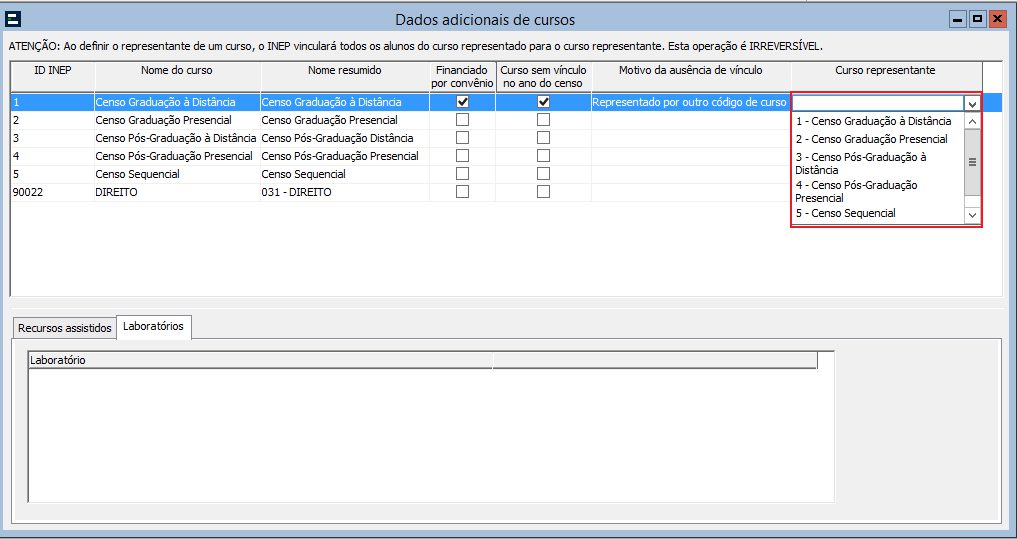This screenshot has height=539, width=1017.
Task: Choose '4 - Censo Pós-Graduação Presencial' option
Action: point(856,191)
